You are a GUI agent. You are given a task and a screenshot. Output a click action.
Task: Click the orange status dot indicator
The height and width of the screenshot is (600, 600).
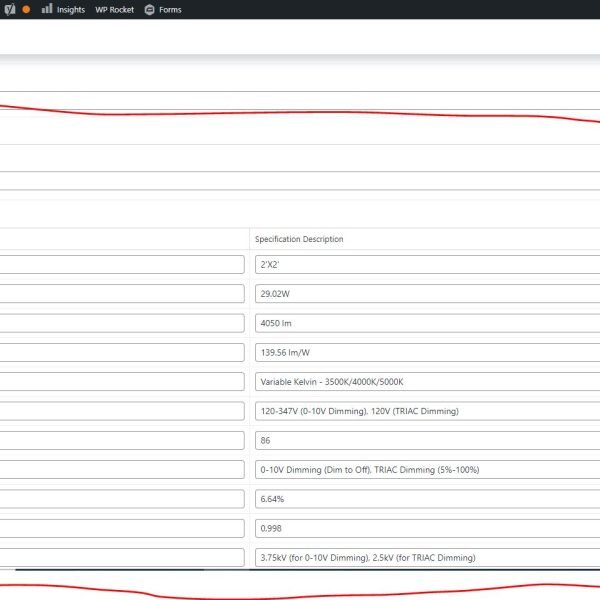[26, 9]
